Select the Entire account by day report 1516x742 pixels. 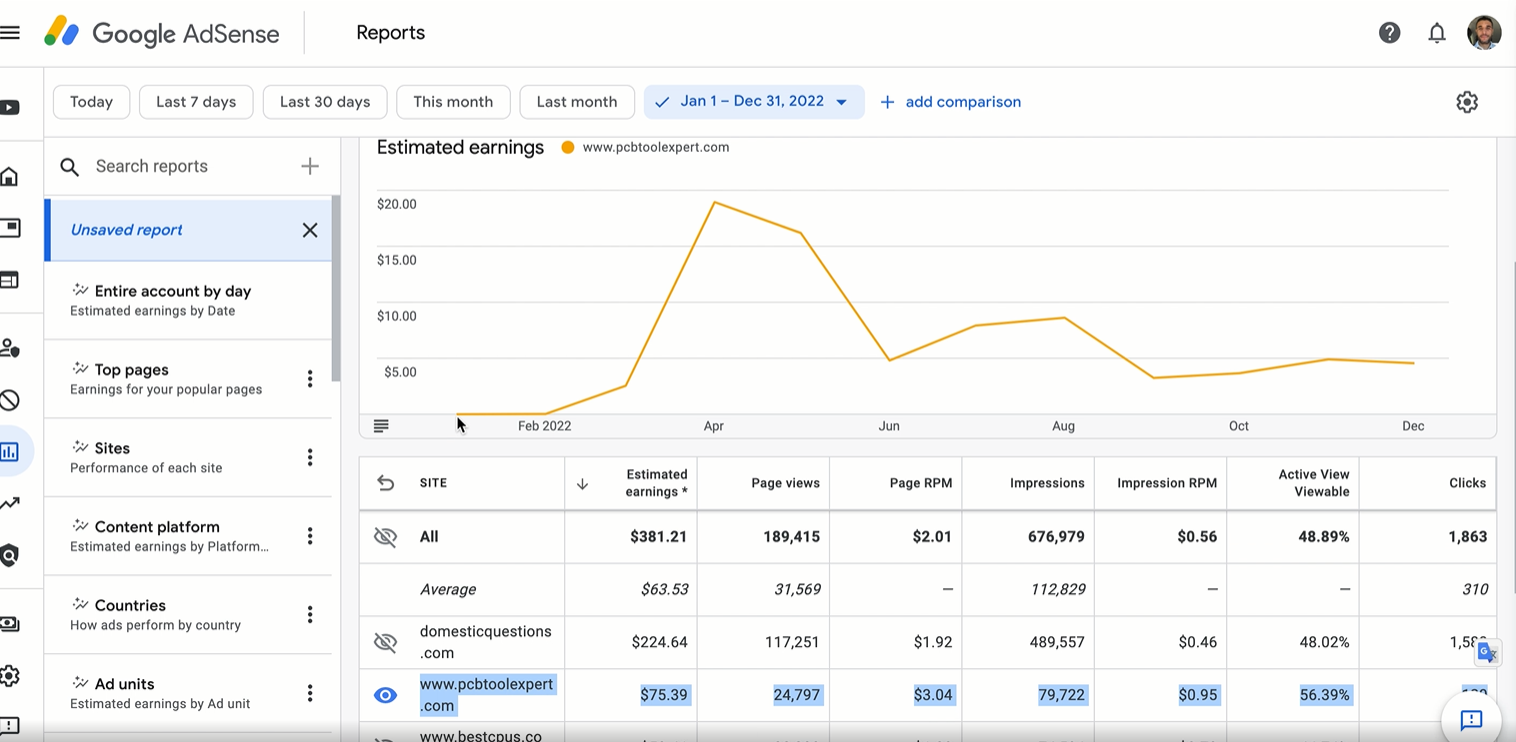188,300
